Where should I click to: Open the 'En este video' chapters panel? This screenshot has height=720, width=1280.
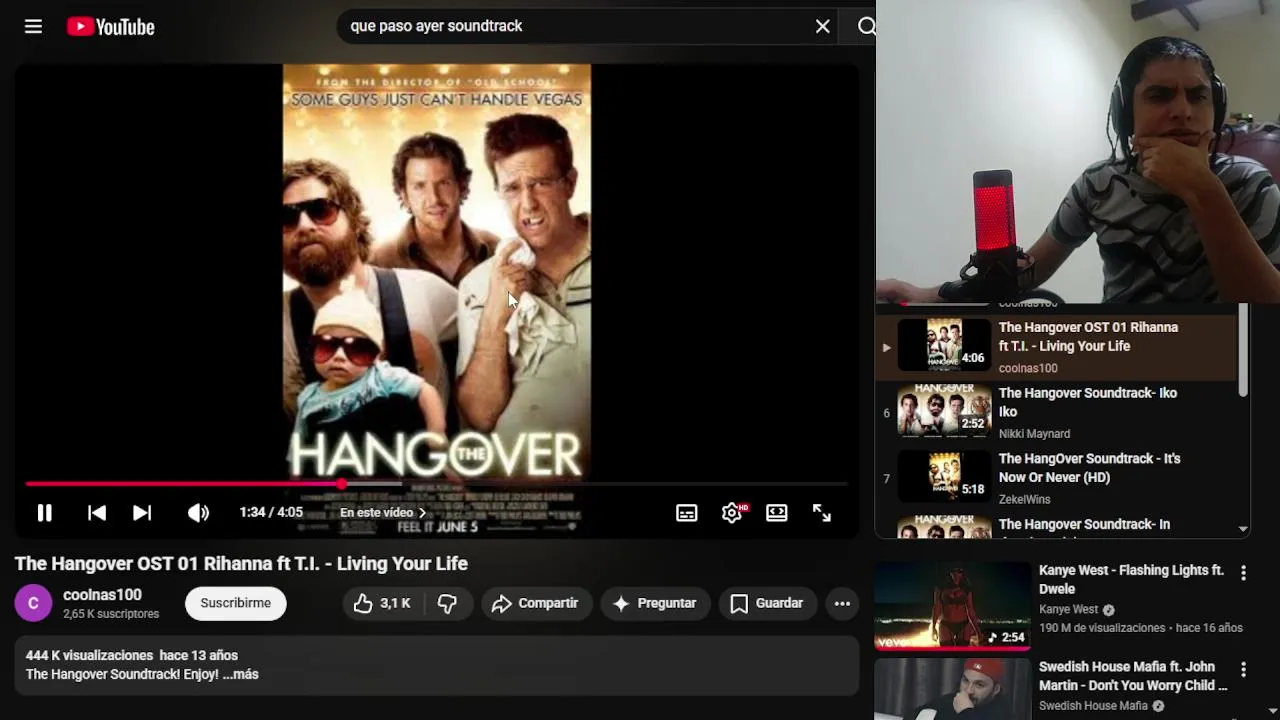pyautogui.click(x=383, y=513)
